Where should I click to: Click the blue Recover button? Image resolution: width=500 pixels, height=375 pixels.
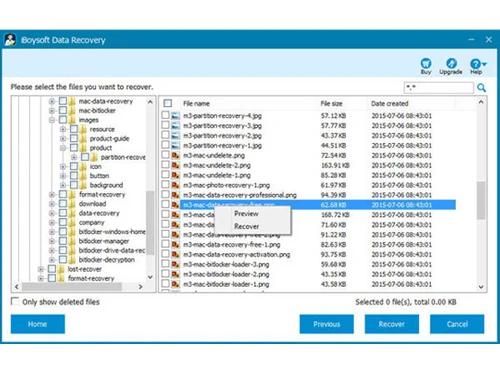pyautogui.click(x=392, y=324)
